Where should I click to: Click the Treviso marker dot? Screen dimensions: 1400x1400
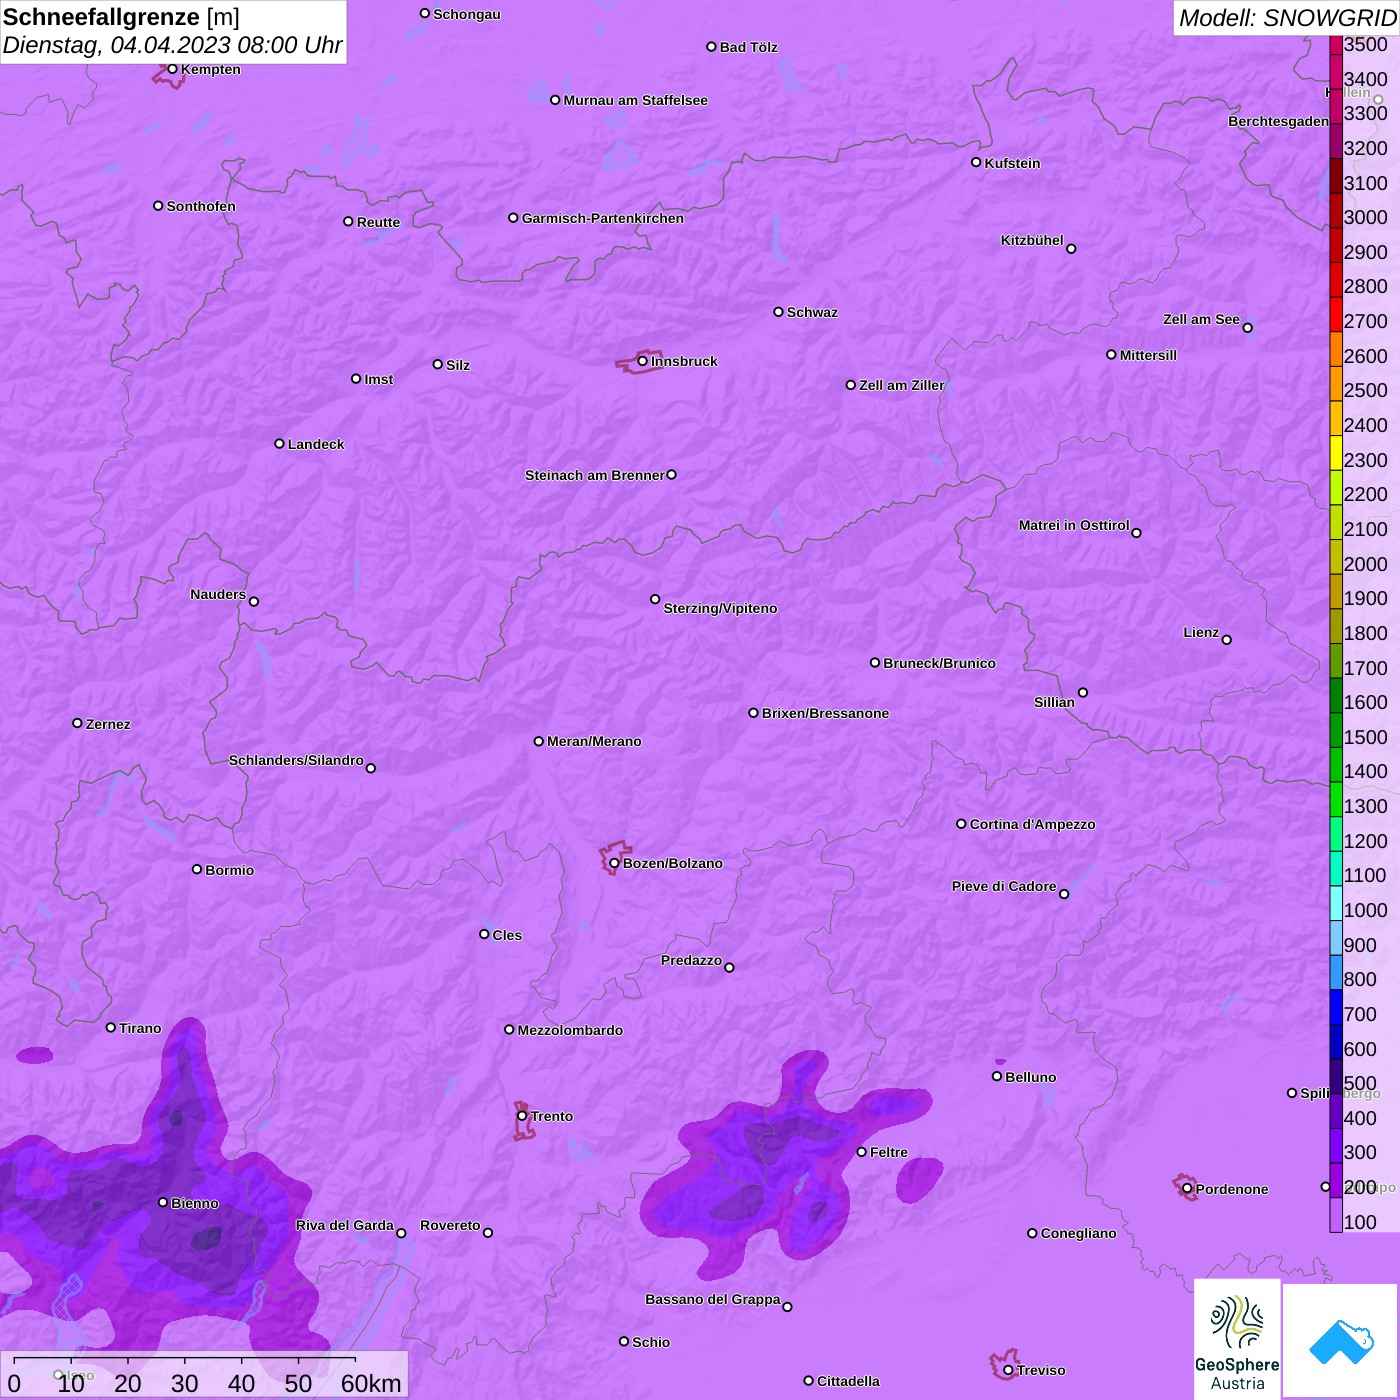point(1008,1370)
